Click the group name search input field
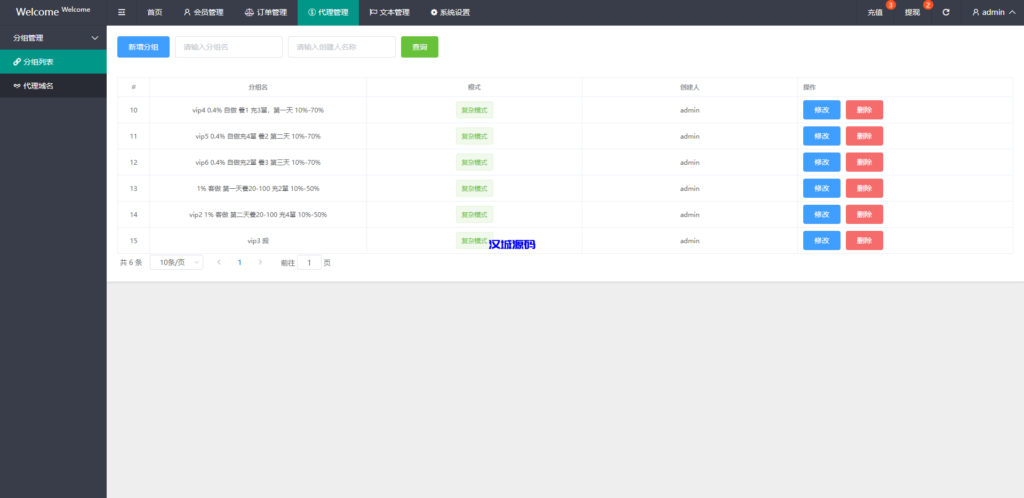The height and width of the screenshot is (498, 1024). 228,47
